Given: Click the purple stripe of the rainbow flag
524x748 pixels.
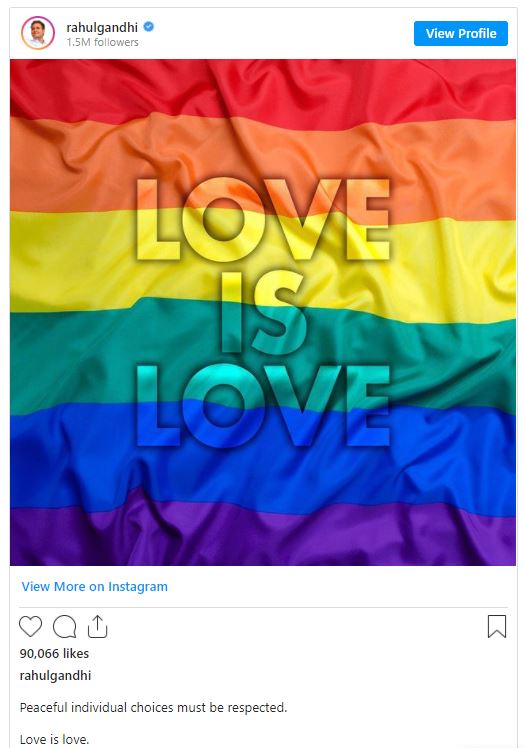Looking at the screenshot, I should point(262,537).
